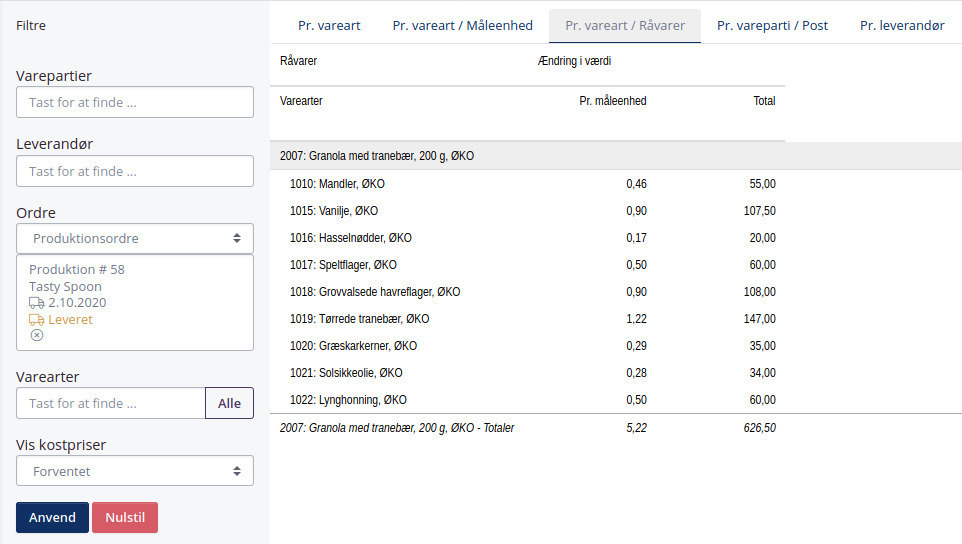The width and height of the screenshot is (962, 544).
Task: Click the 1010: Mandler, ØKO row
Action: click(337, 184)
